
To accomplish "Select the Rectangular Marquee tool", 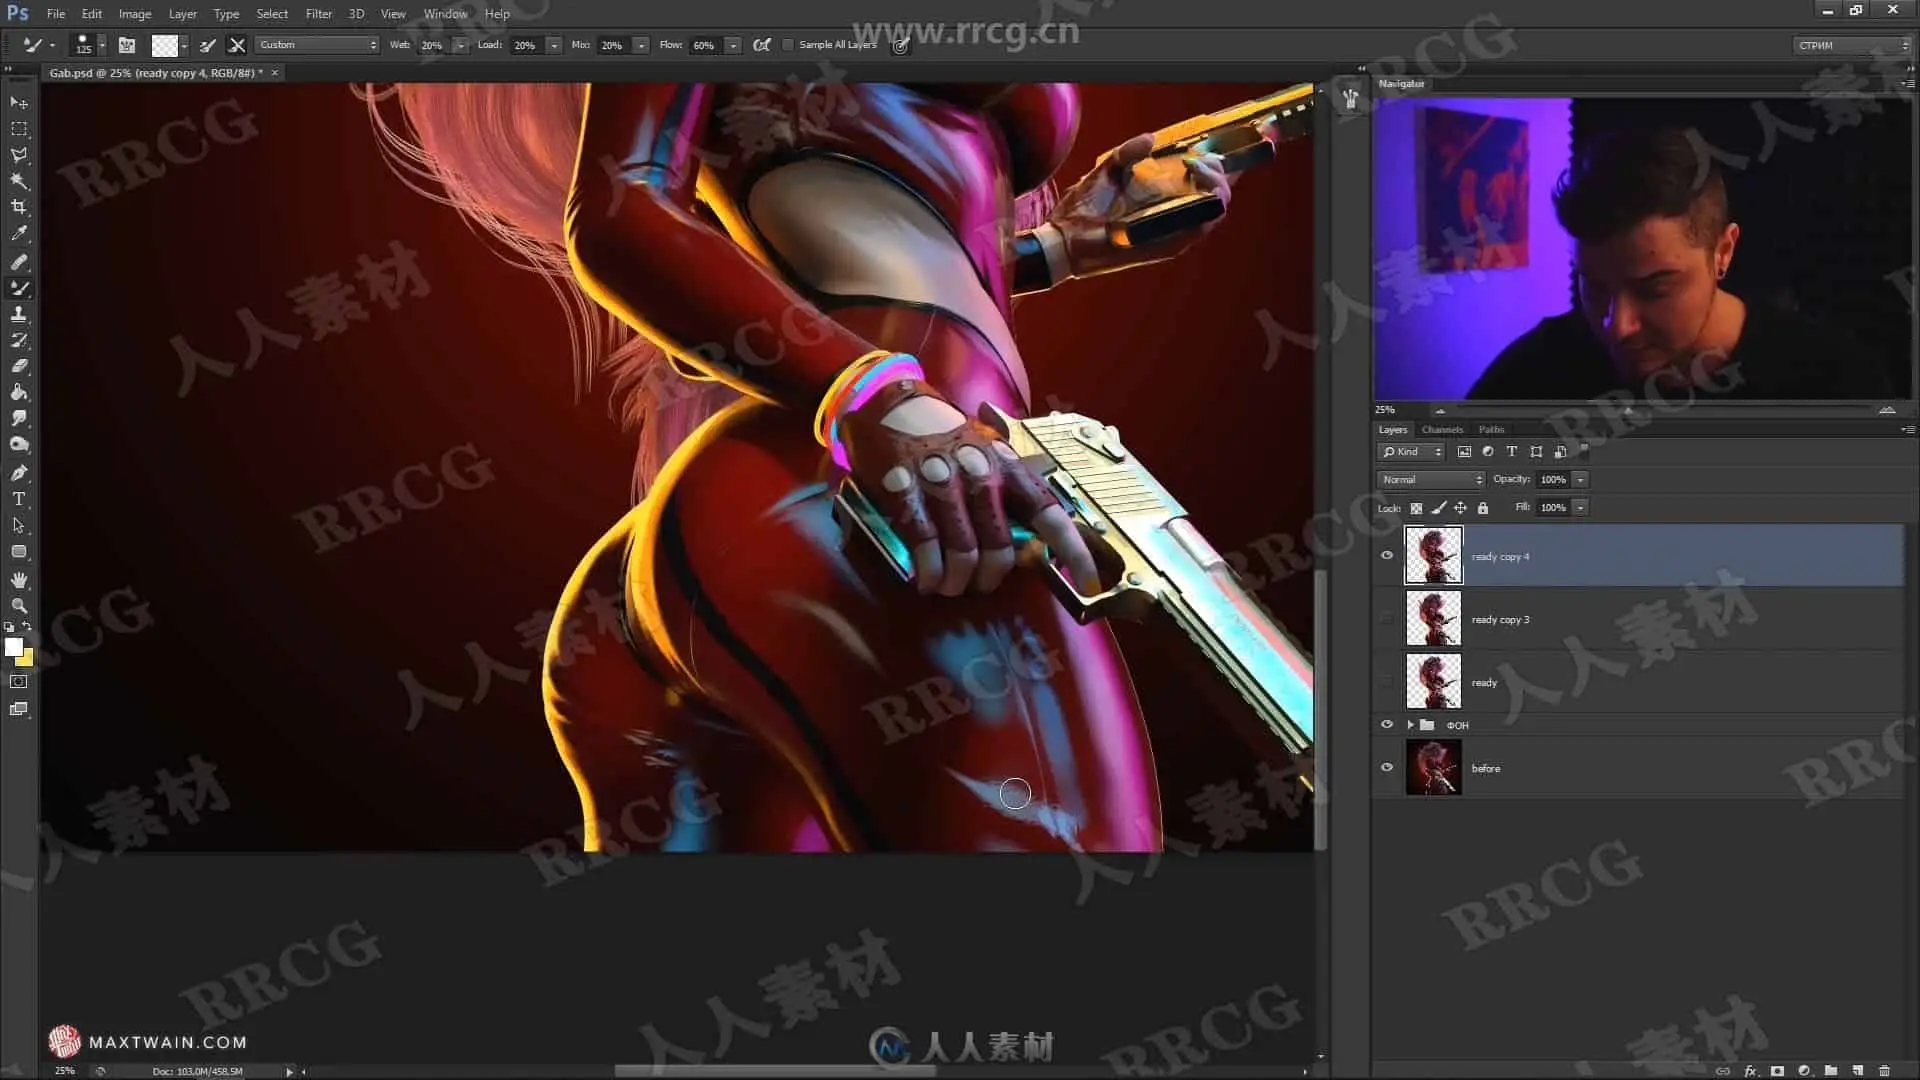I will 19,129.
